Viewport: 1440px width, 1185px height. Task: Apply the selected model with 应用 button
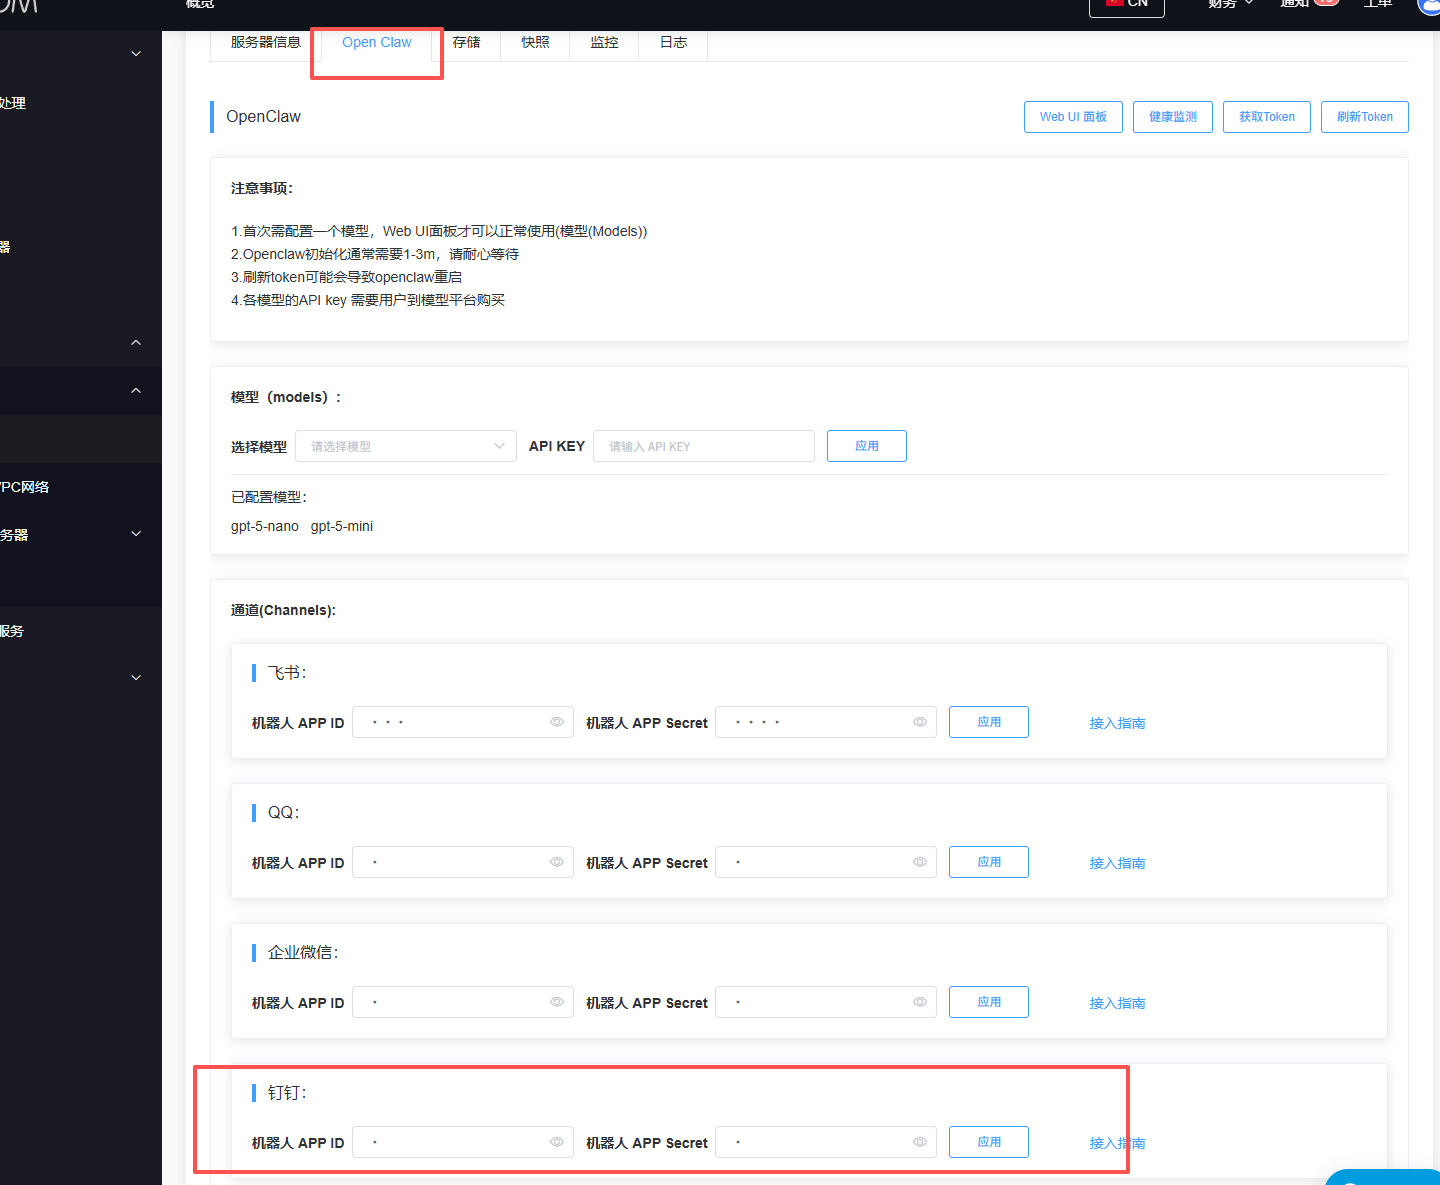point(866,446)
